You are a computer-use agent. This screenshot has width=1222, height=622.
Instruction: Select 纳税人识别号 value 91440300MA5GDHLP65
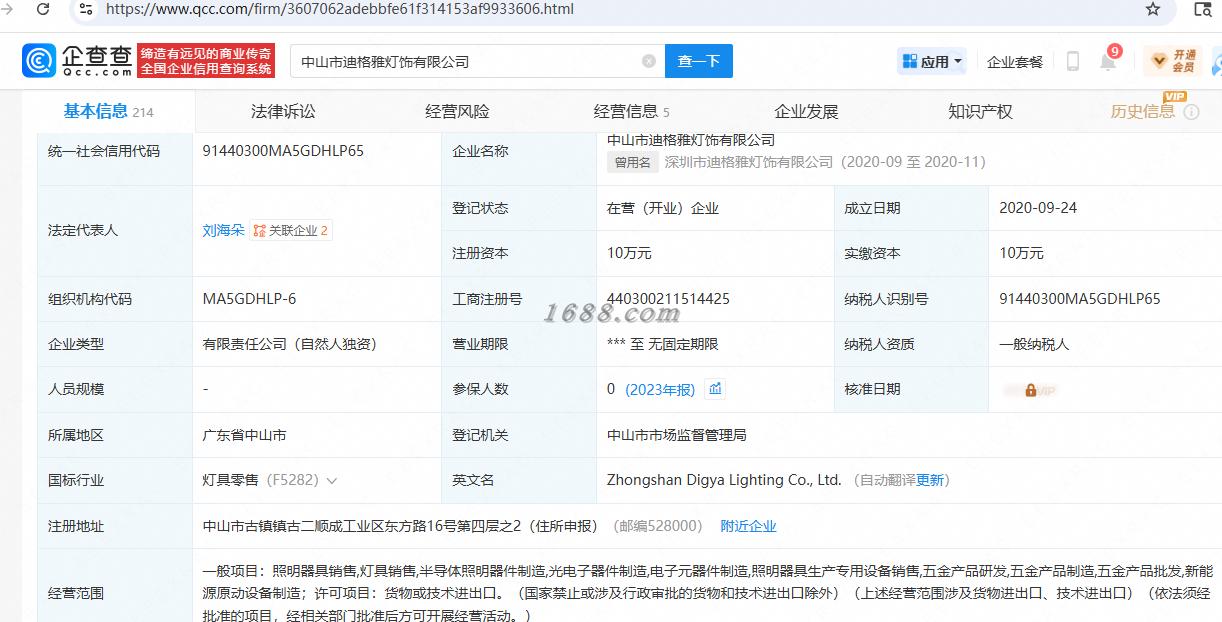point(1080,299)
